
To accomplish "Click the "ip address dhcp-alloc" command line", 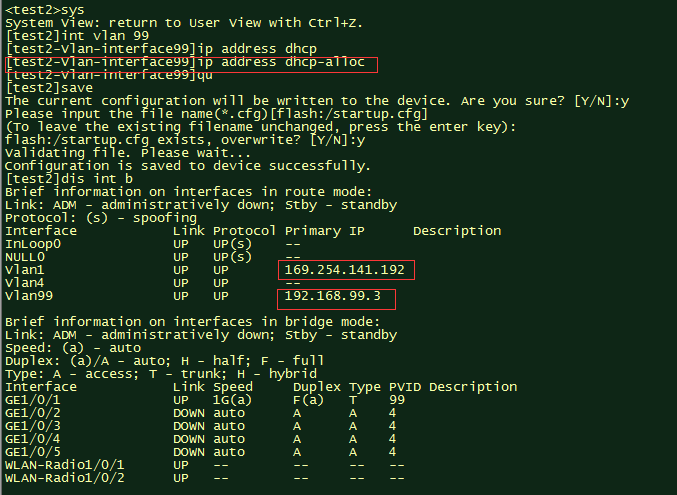I will click(x=192, y=62).
